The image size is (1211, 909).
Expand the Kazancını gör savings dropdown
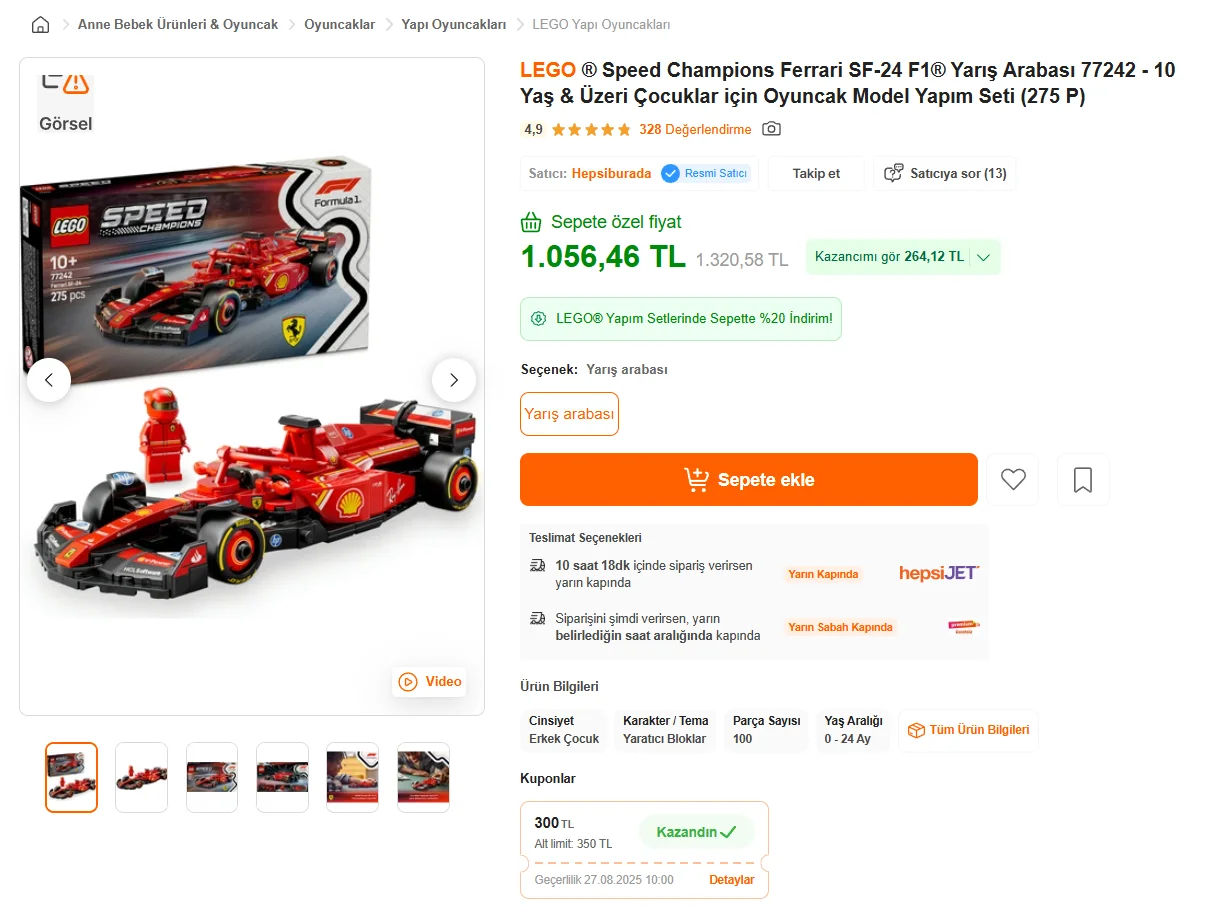tap(983, 257)
